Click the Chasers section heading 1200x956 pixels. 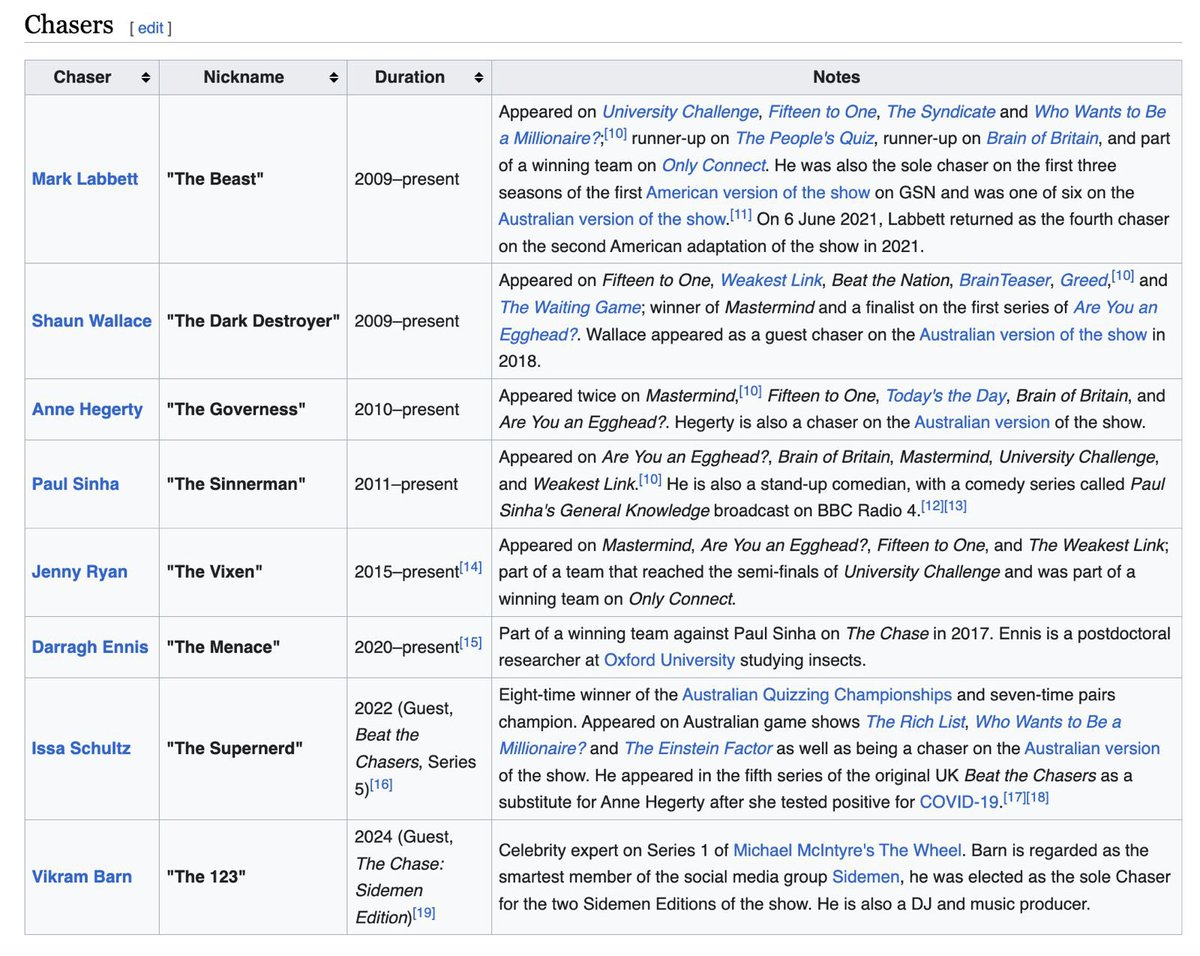pyautogui.click(x=69, y=25)
